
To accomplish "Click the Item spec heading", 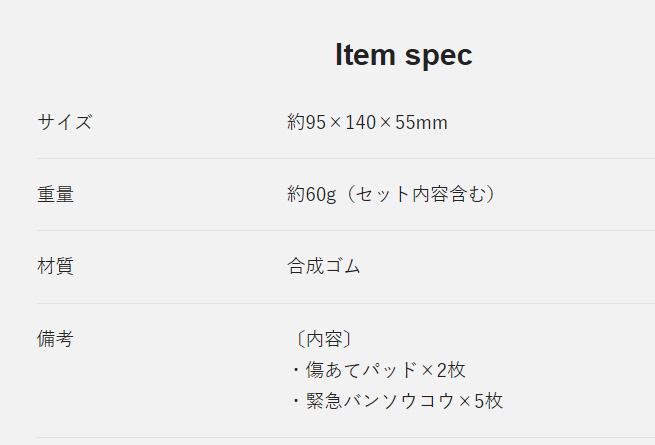I will 404,55.
